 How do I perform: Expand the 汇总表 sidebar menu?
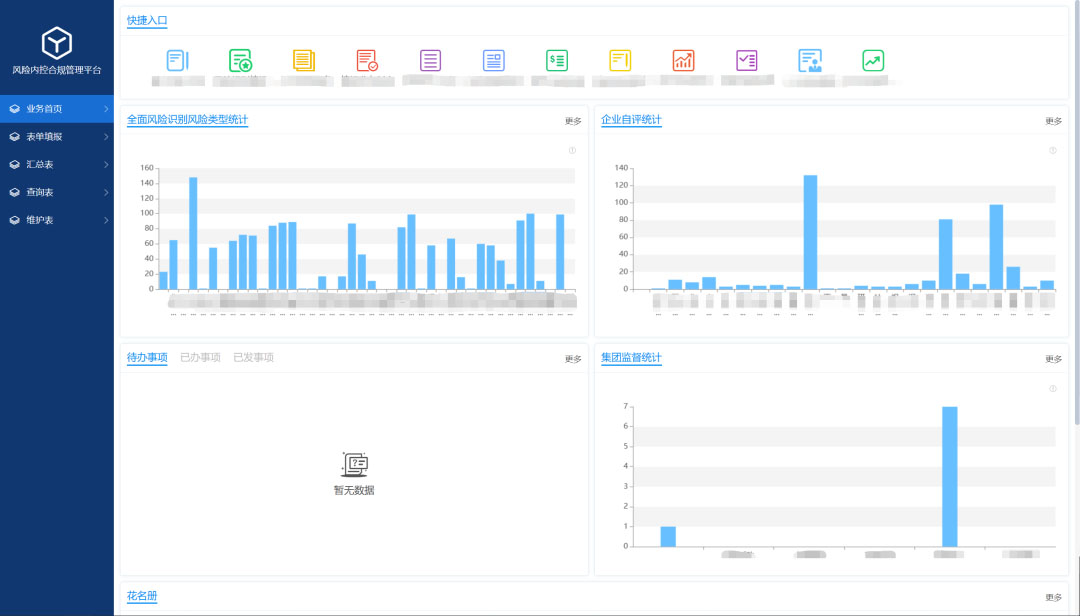click(57, 165)
